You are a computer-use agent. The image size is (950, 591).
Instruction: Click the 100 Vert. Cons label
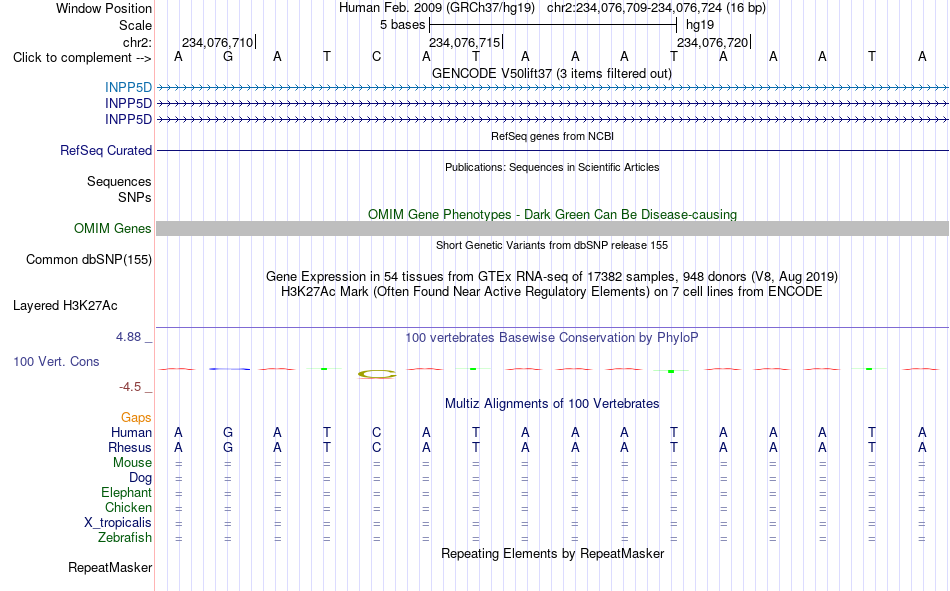56,361
